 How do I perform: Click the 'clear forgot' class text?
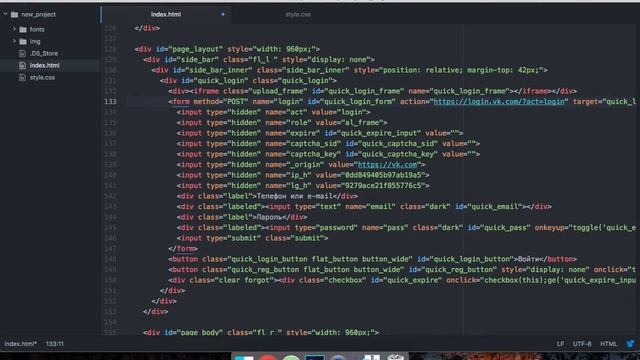(x=244, y=280)
